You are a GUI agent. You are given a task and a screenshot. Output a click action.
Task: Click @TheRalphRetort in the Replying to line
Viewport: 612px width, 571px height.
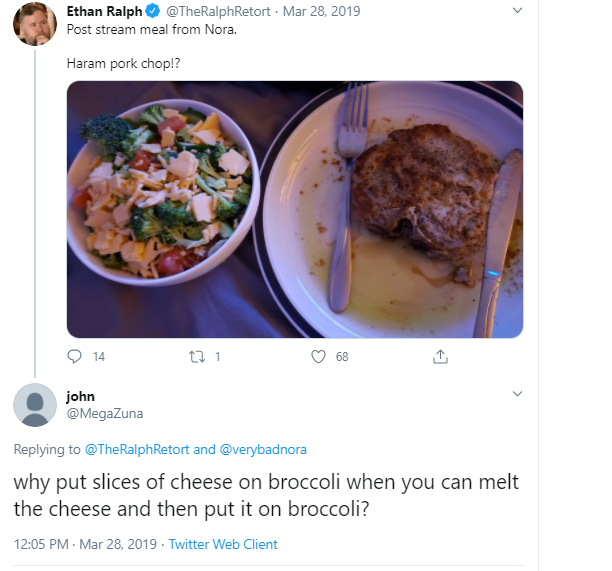tap(137, 449)
